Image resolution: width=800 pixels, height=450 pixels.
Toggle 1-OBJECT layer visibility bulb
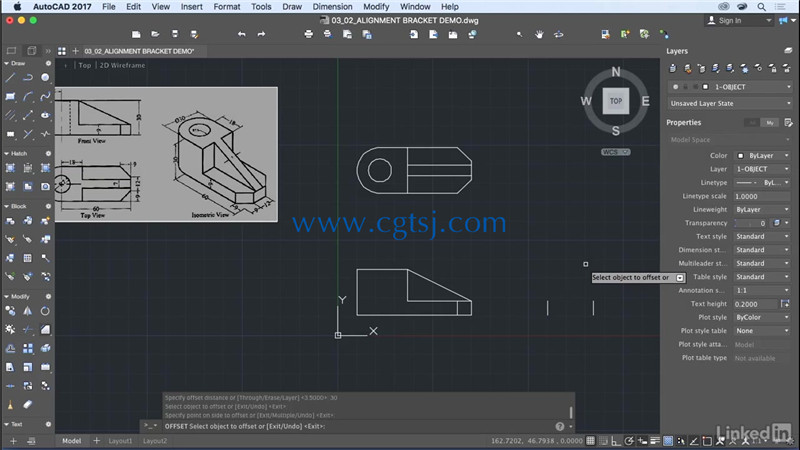point(676,87)
